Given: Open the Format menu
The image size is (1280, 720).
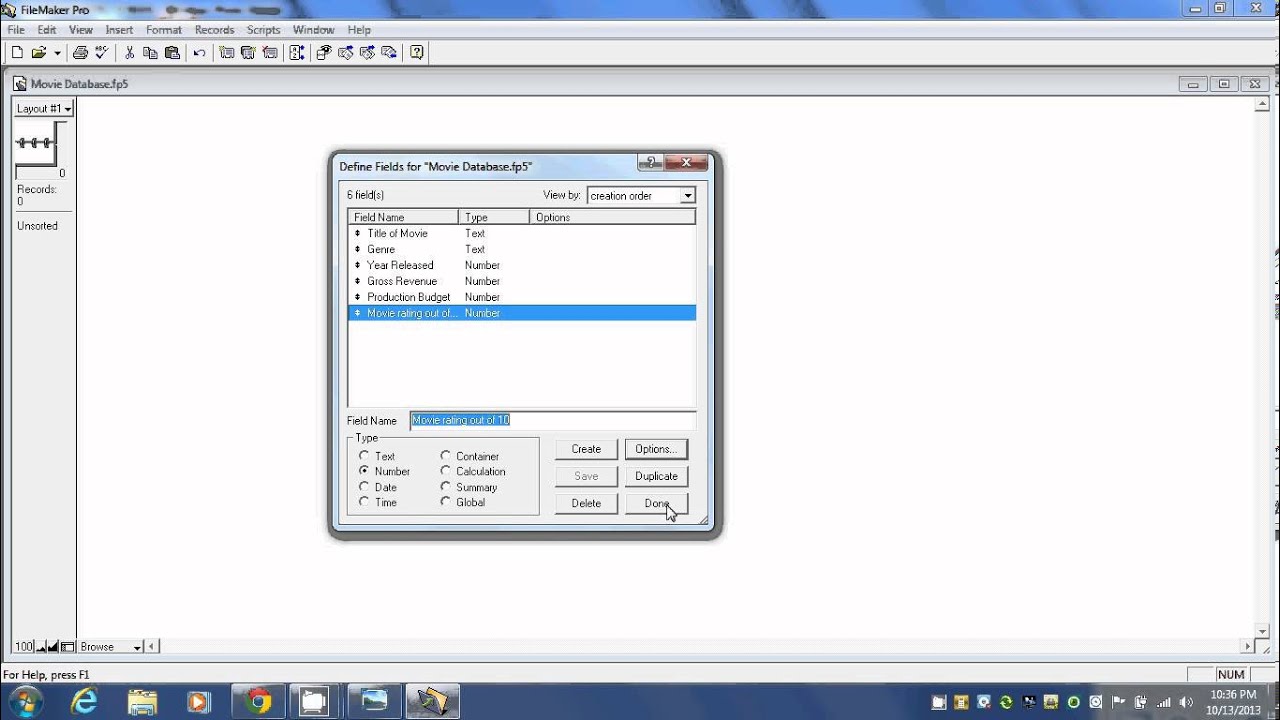Looking at the screenshot, I should click(x=164, y=30).
